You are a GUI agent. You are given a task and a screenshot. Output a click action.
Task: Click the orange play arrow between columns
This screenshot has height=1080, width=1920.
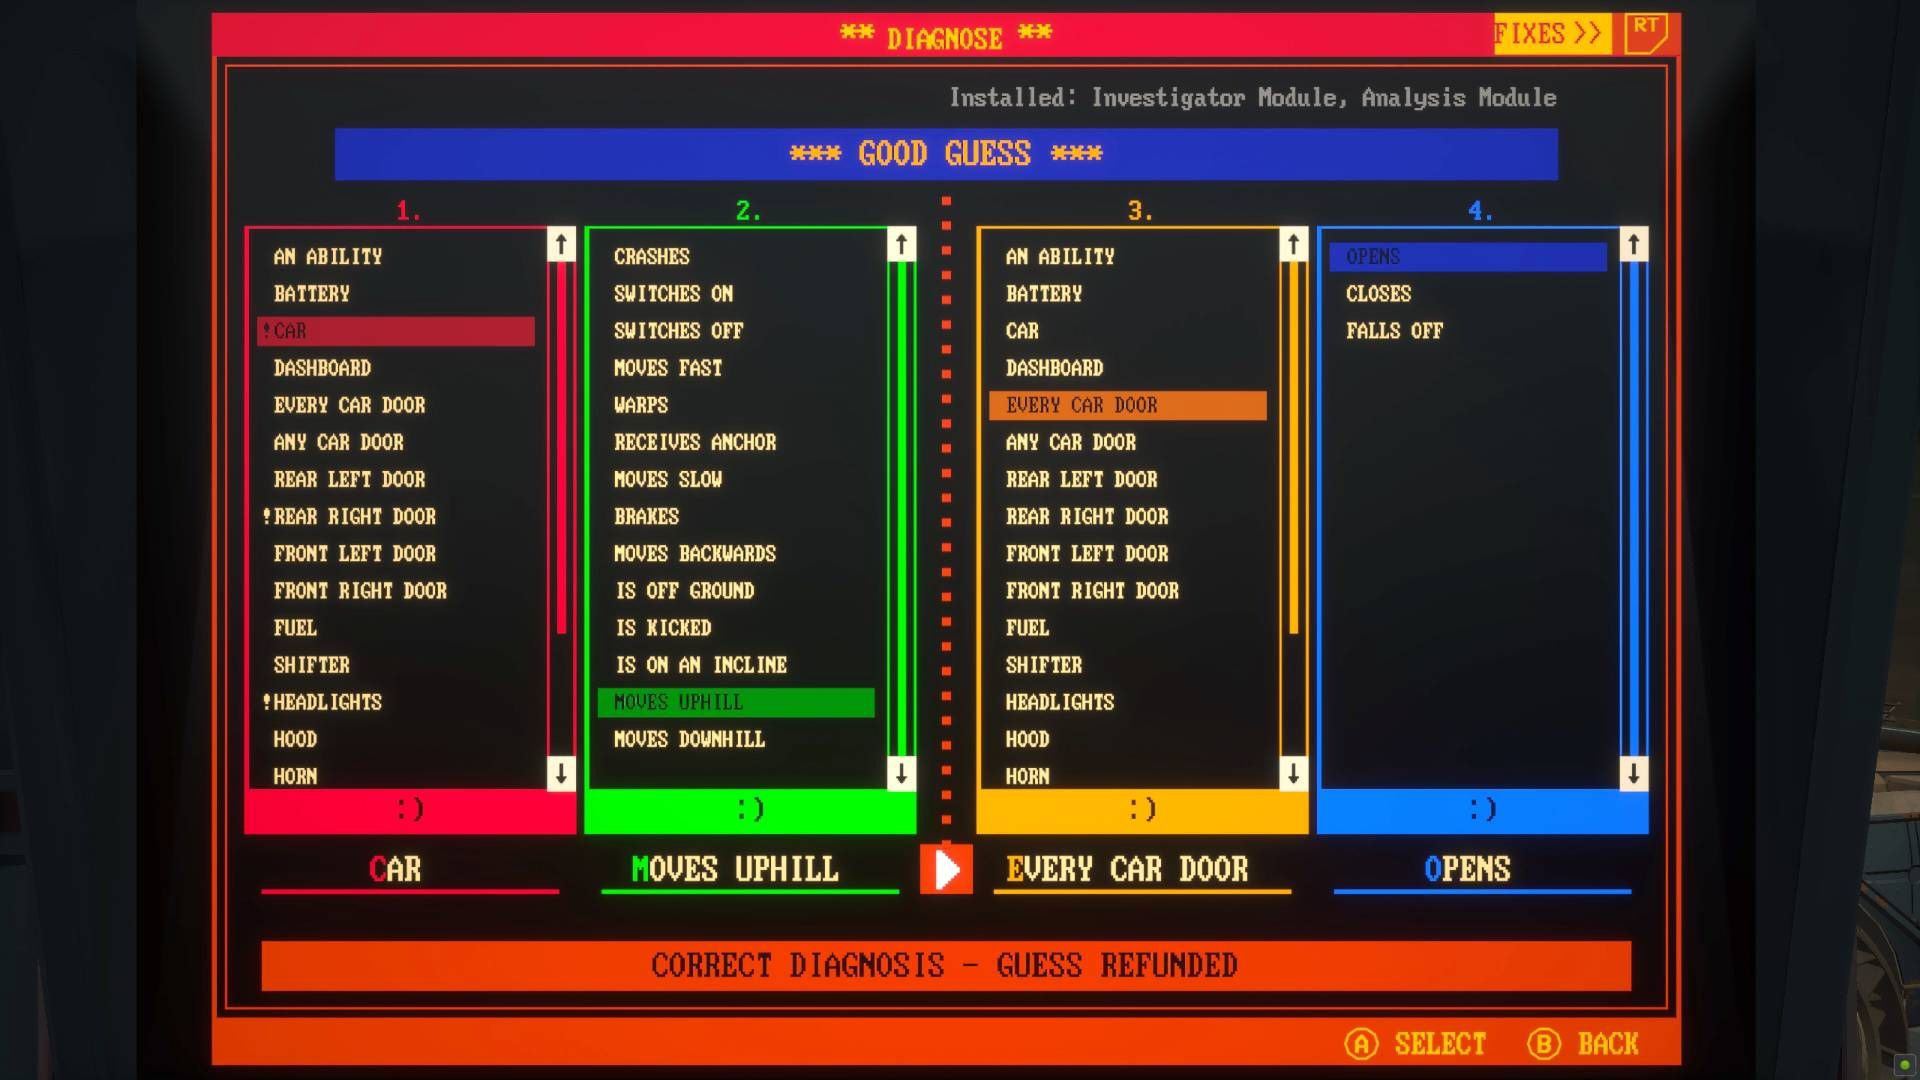946,869
